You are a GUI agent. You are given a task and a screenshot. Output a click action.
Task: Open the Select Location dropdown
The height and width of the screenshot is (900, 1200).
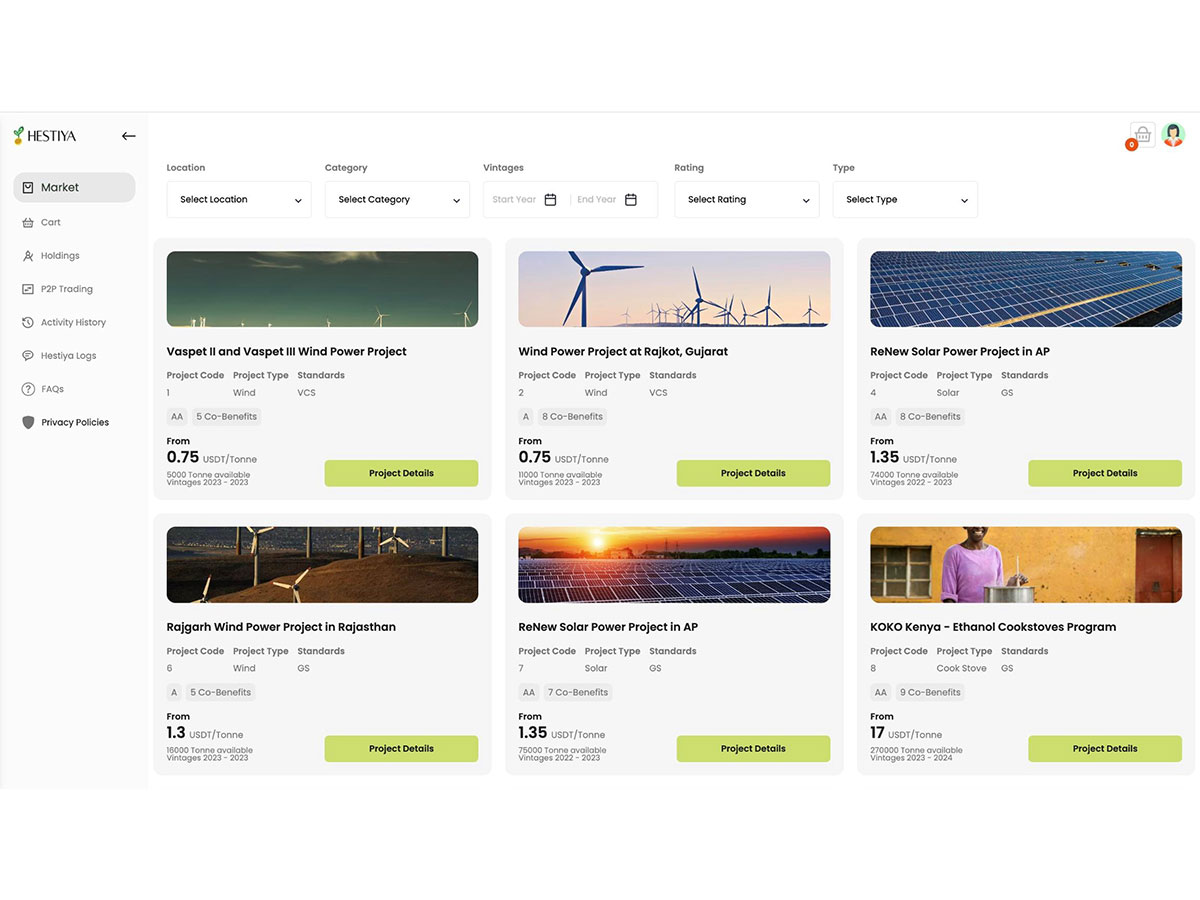point(238,199)
